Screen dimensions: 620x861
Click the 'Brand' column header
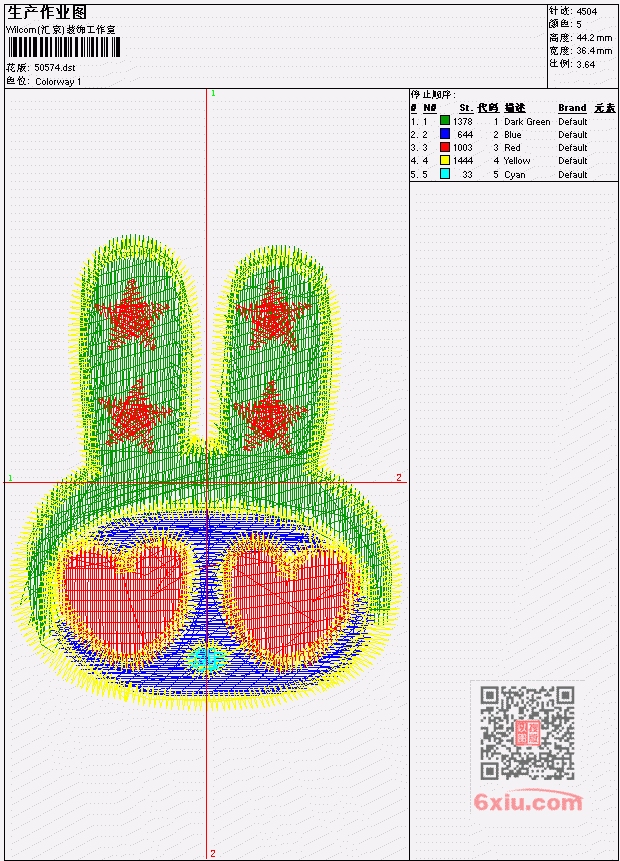(x=572, y=108)
